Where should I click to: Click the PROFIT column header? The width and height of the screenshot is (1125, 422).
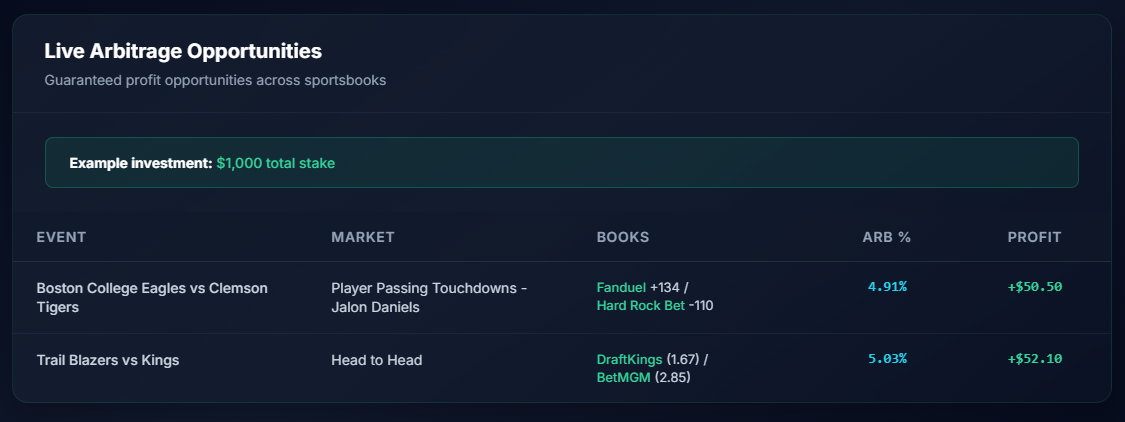(x=1035, y=238)
